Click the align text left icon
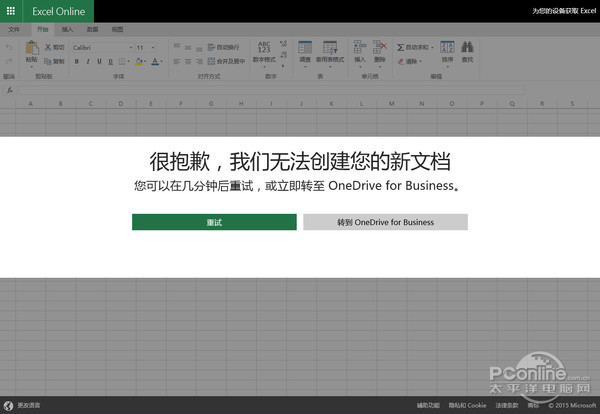The image size is (600, 414). click(177, 61)
